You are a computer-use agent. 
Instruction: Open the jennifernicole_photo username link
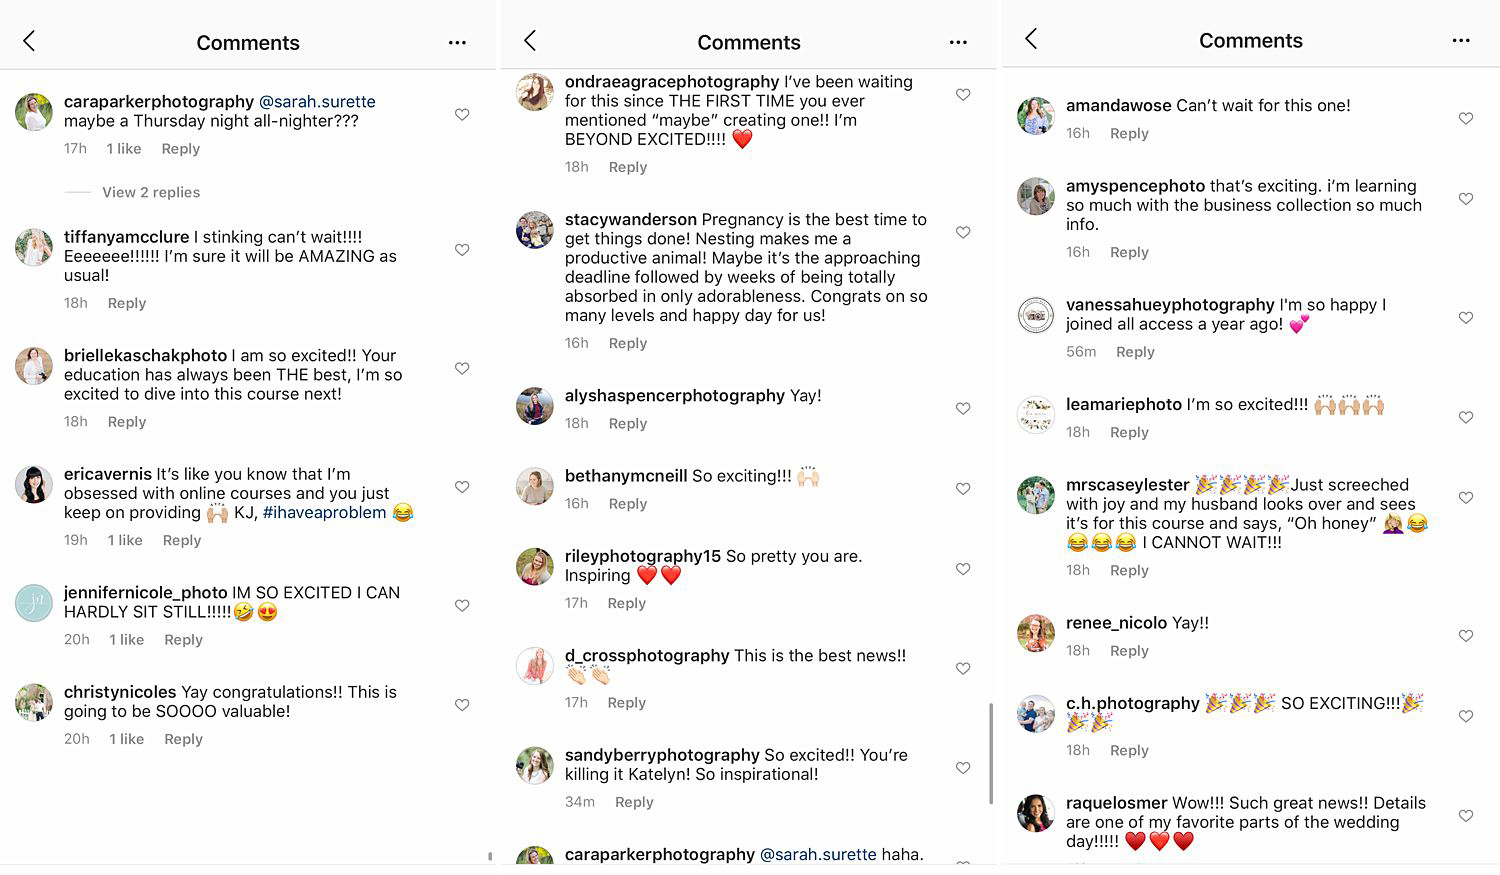point(145,593)
